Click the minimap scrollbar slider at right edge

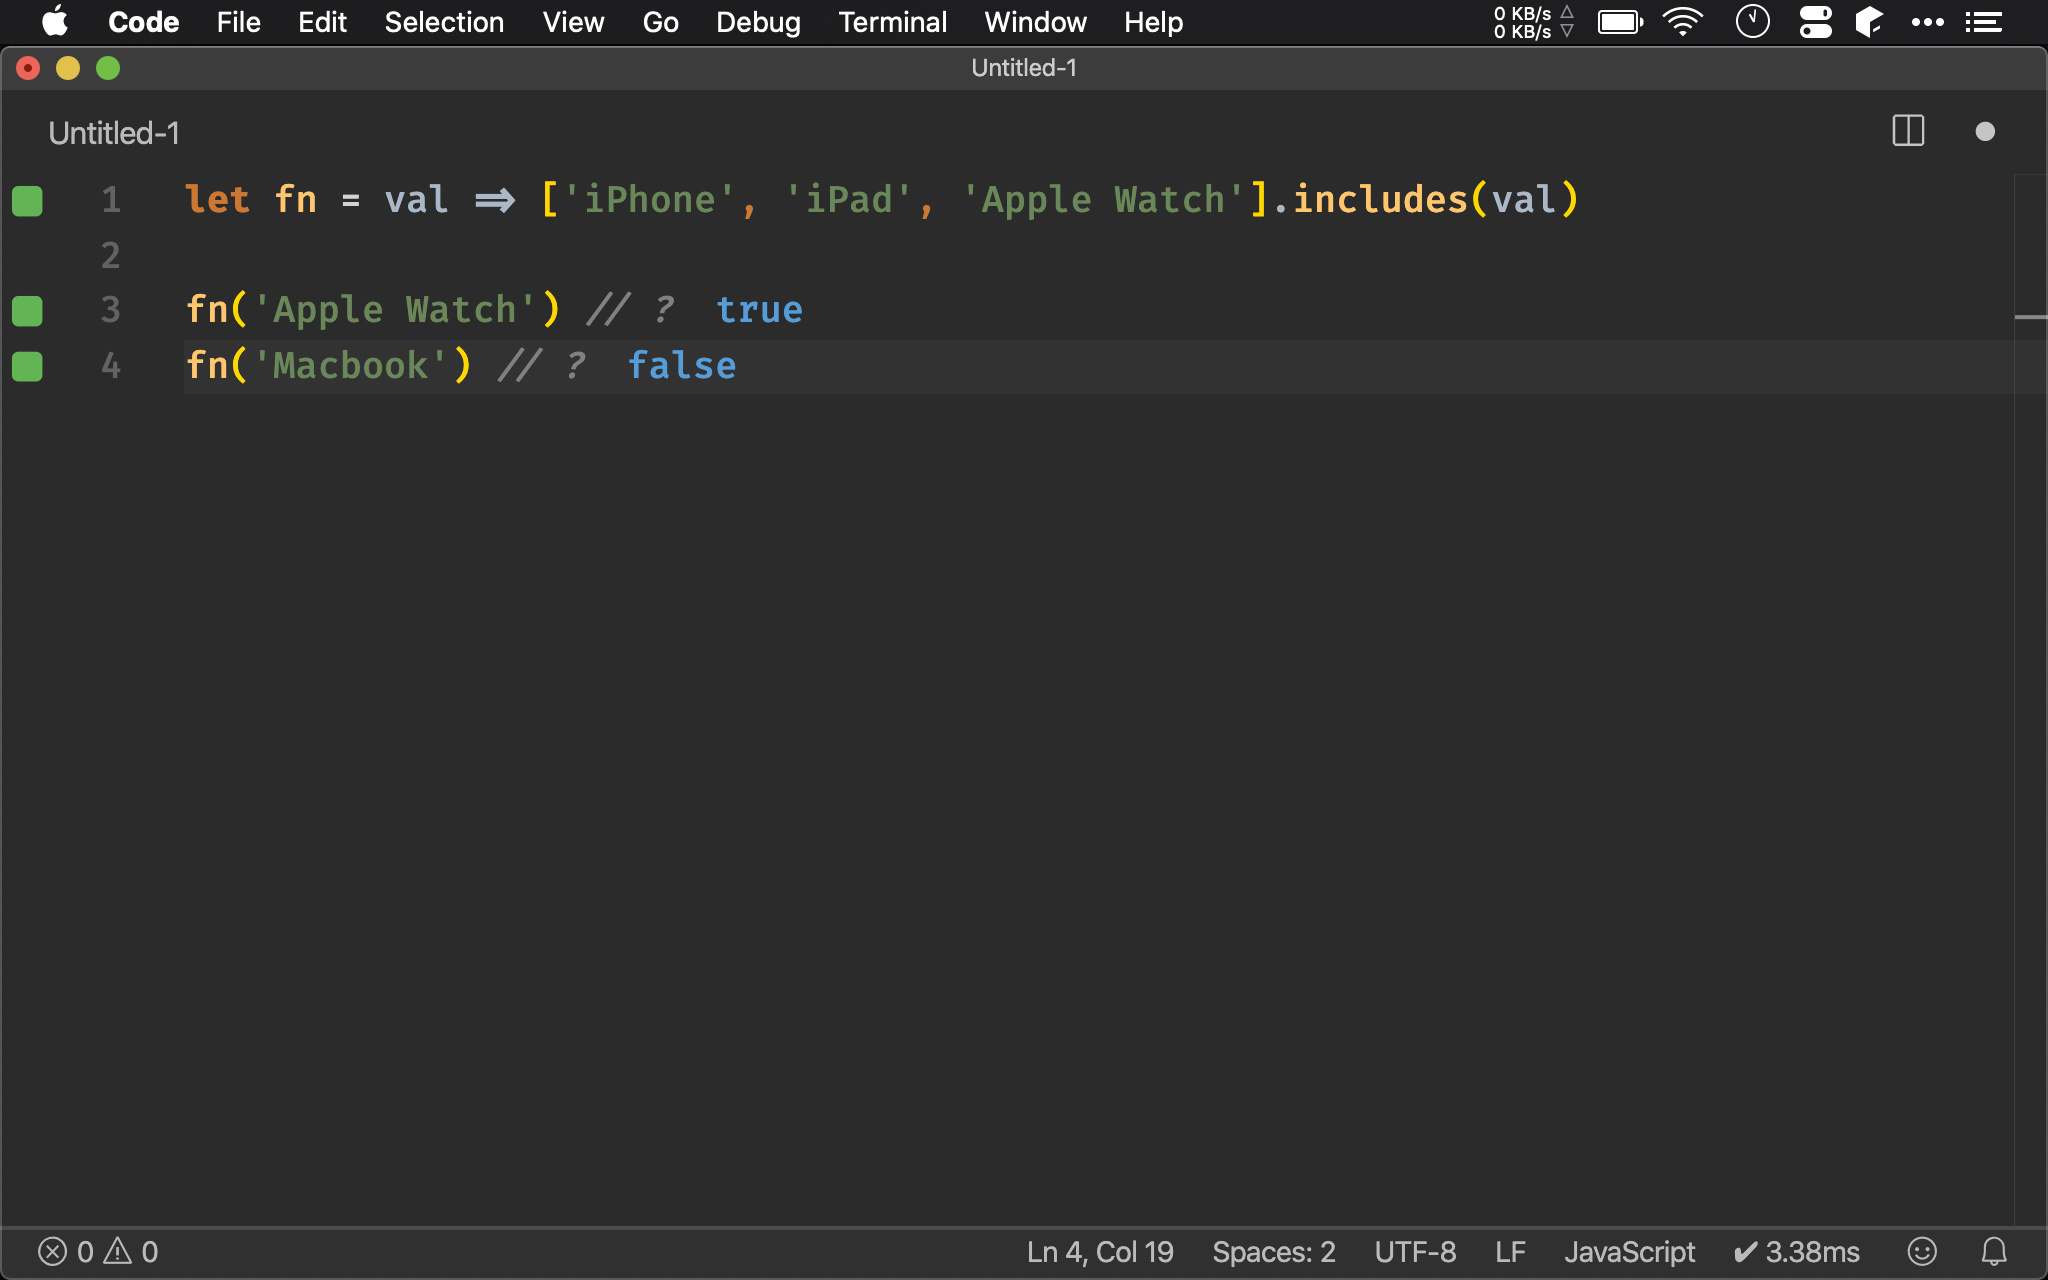[2030, 317]
